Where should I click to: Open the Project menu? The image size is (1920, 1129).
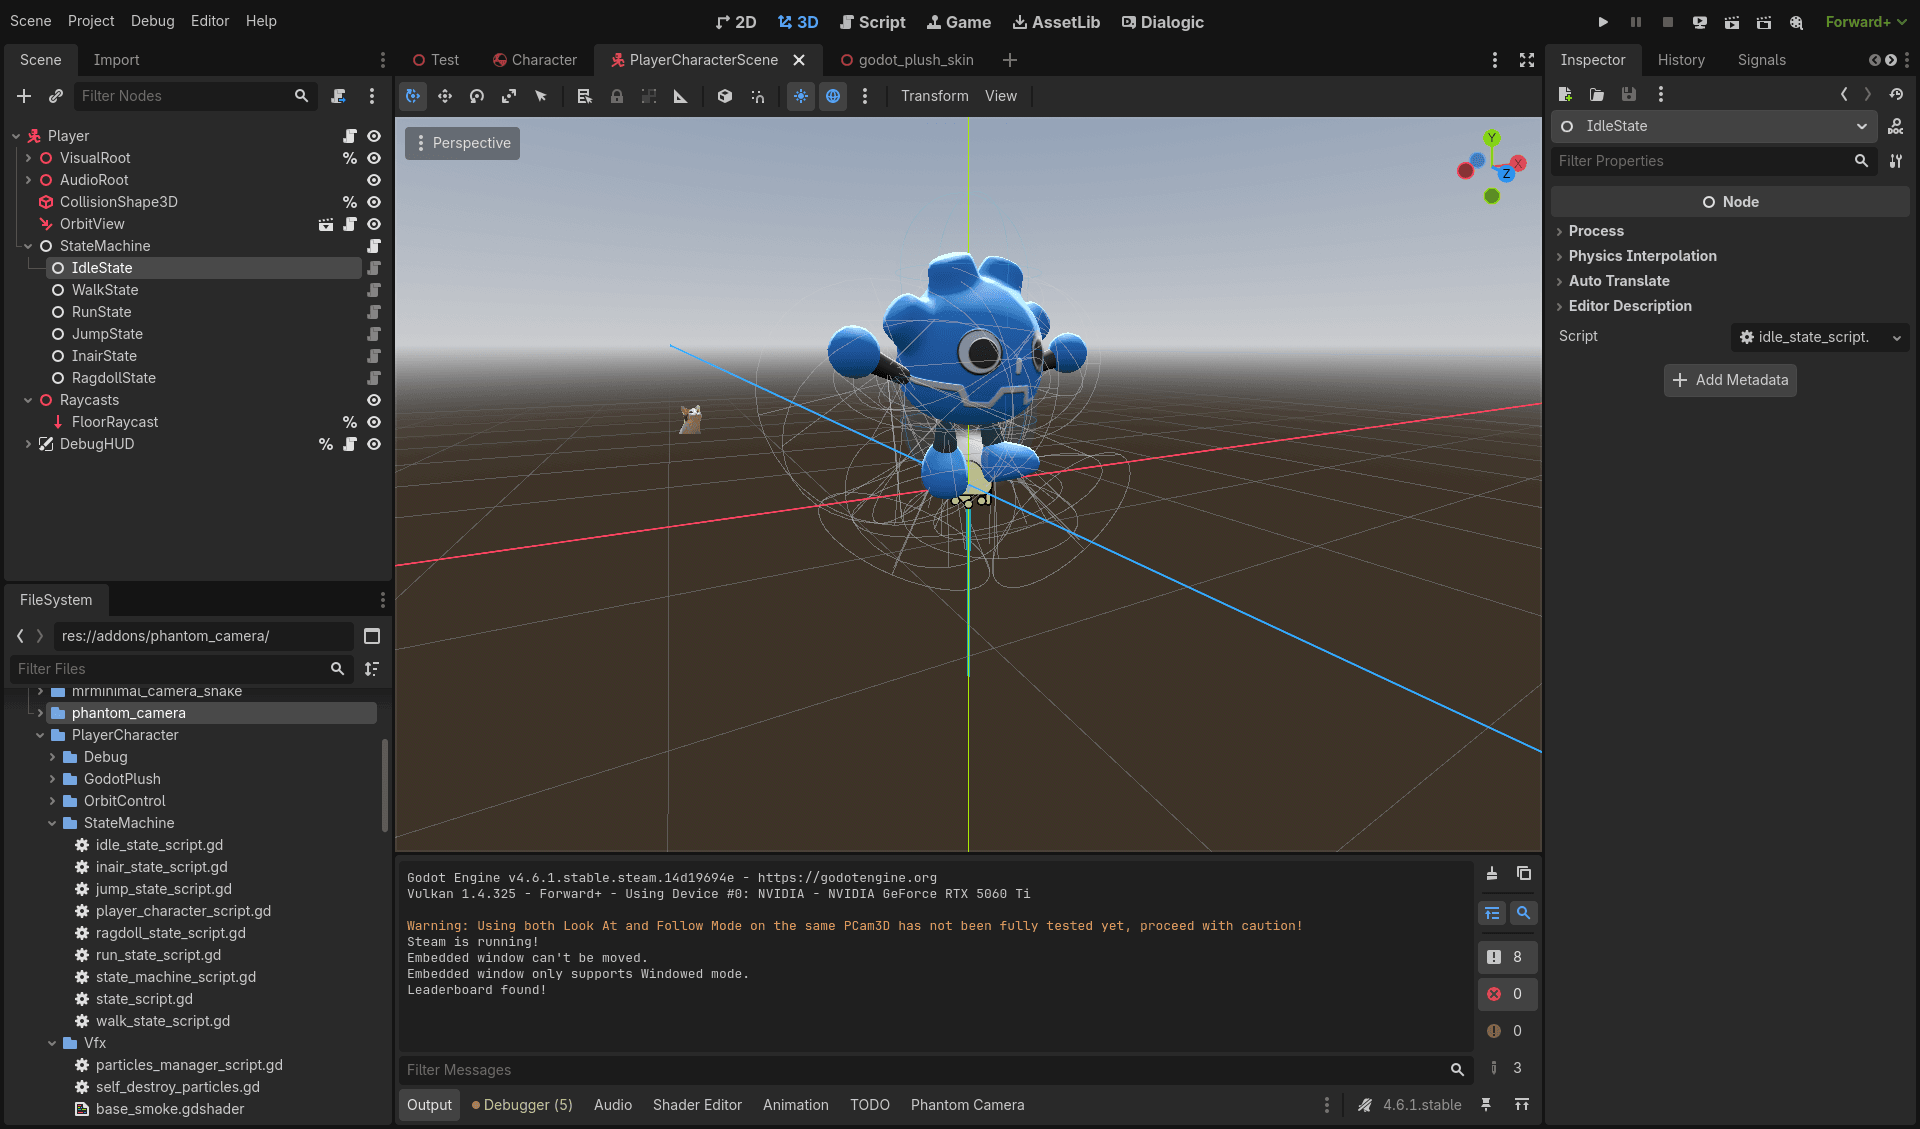pos(91,21)
